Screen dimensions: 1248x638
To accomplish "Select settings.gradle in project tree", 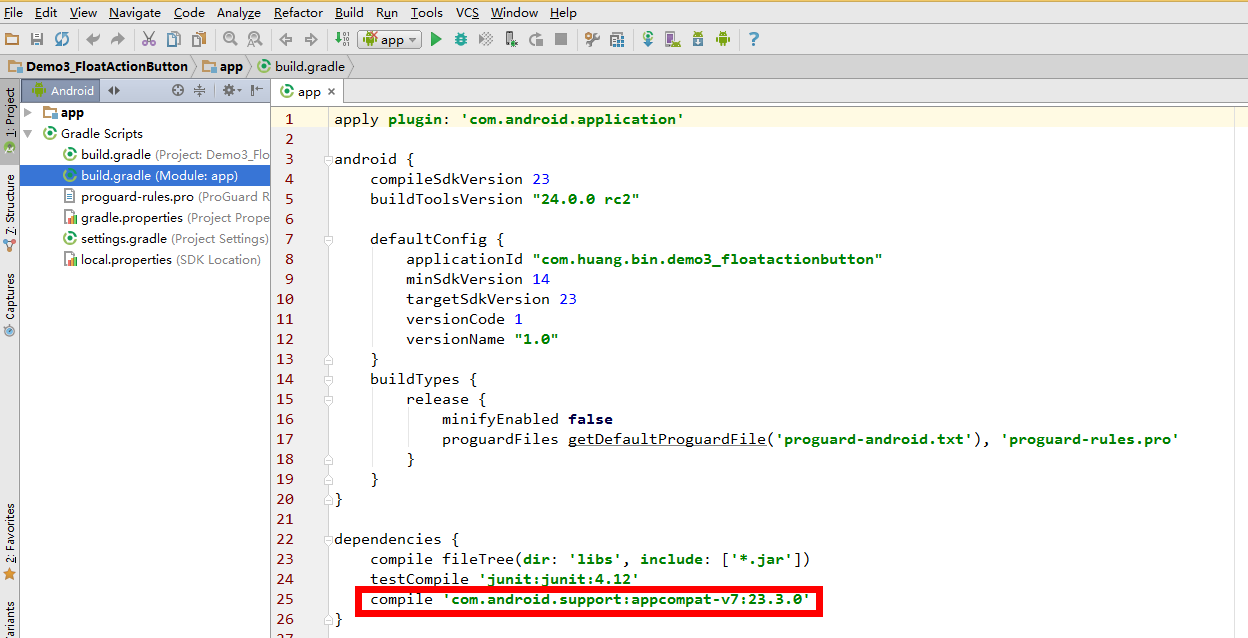I will tap(123, 239).
